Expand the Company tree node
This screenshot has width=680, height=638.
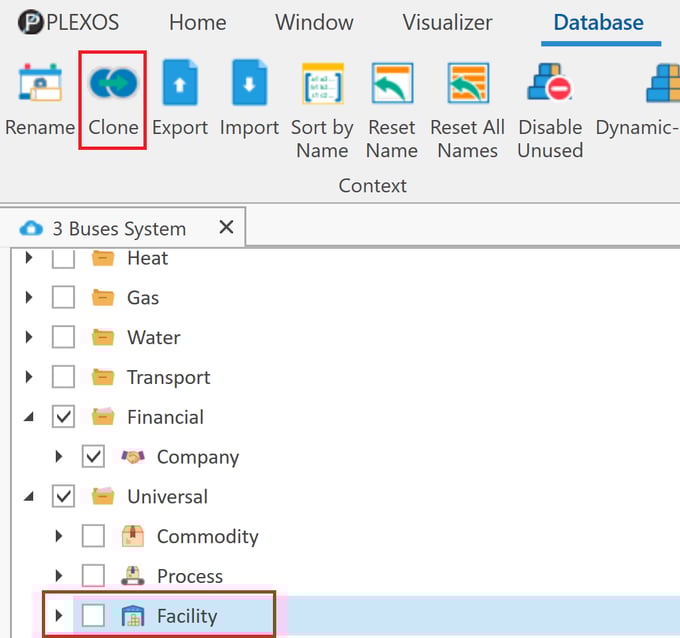[59, 457]
